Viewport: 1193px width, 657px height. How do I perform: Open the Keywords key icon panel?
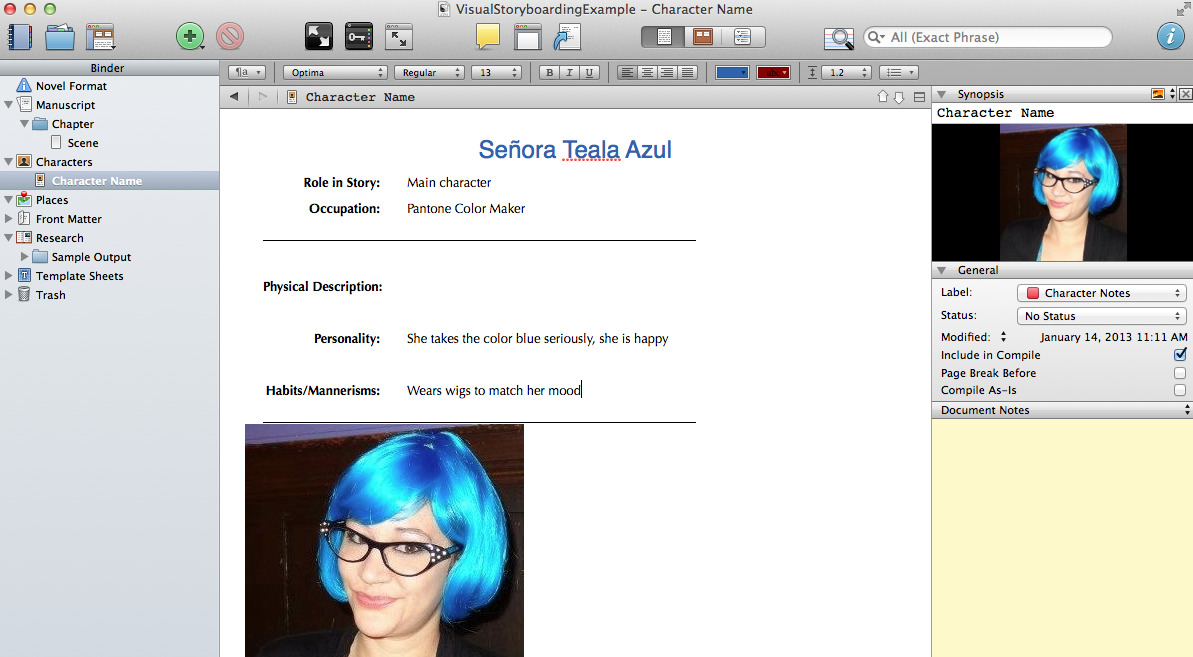click(x=359, y=37)
